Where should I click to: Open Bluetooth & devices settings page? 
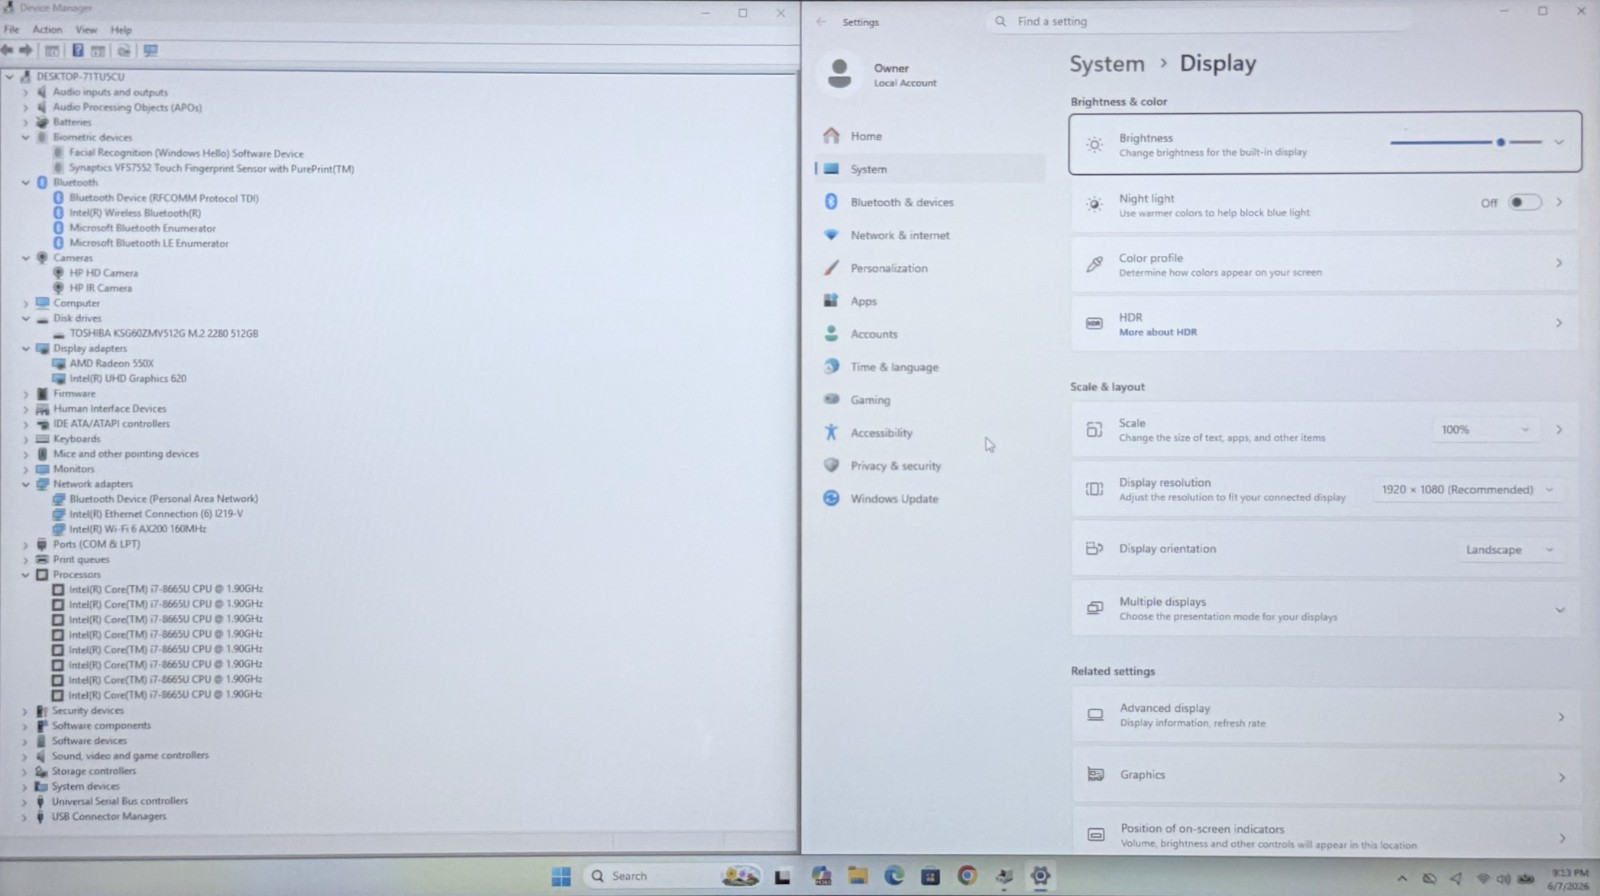(x=901, y=202)
